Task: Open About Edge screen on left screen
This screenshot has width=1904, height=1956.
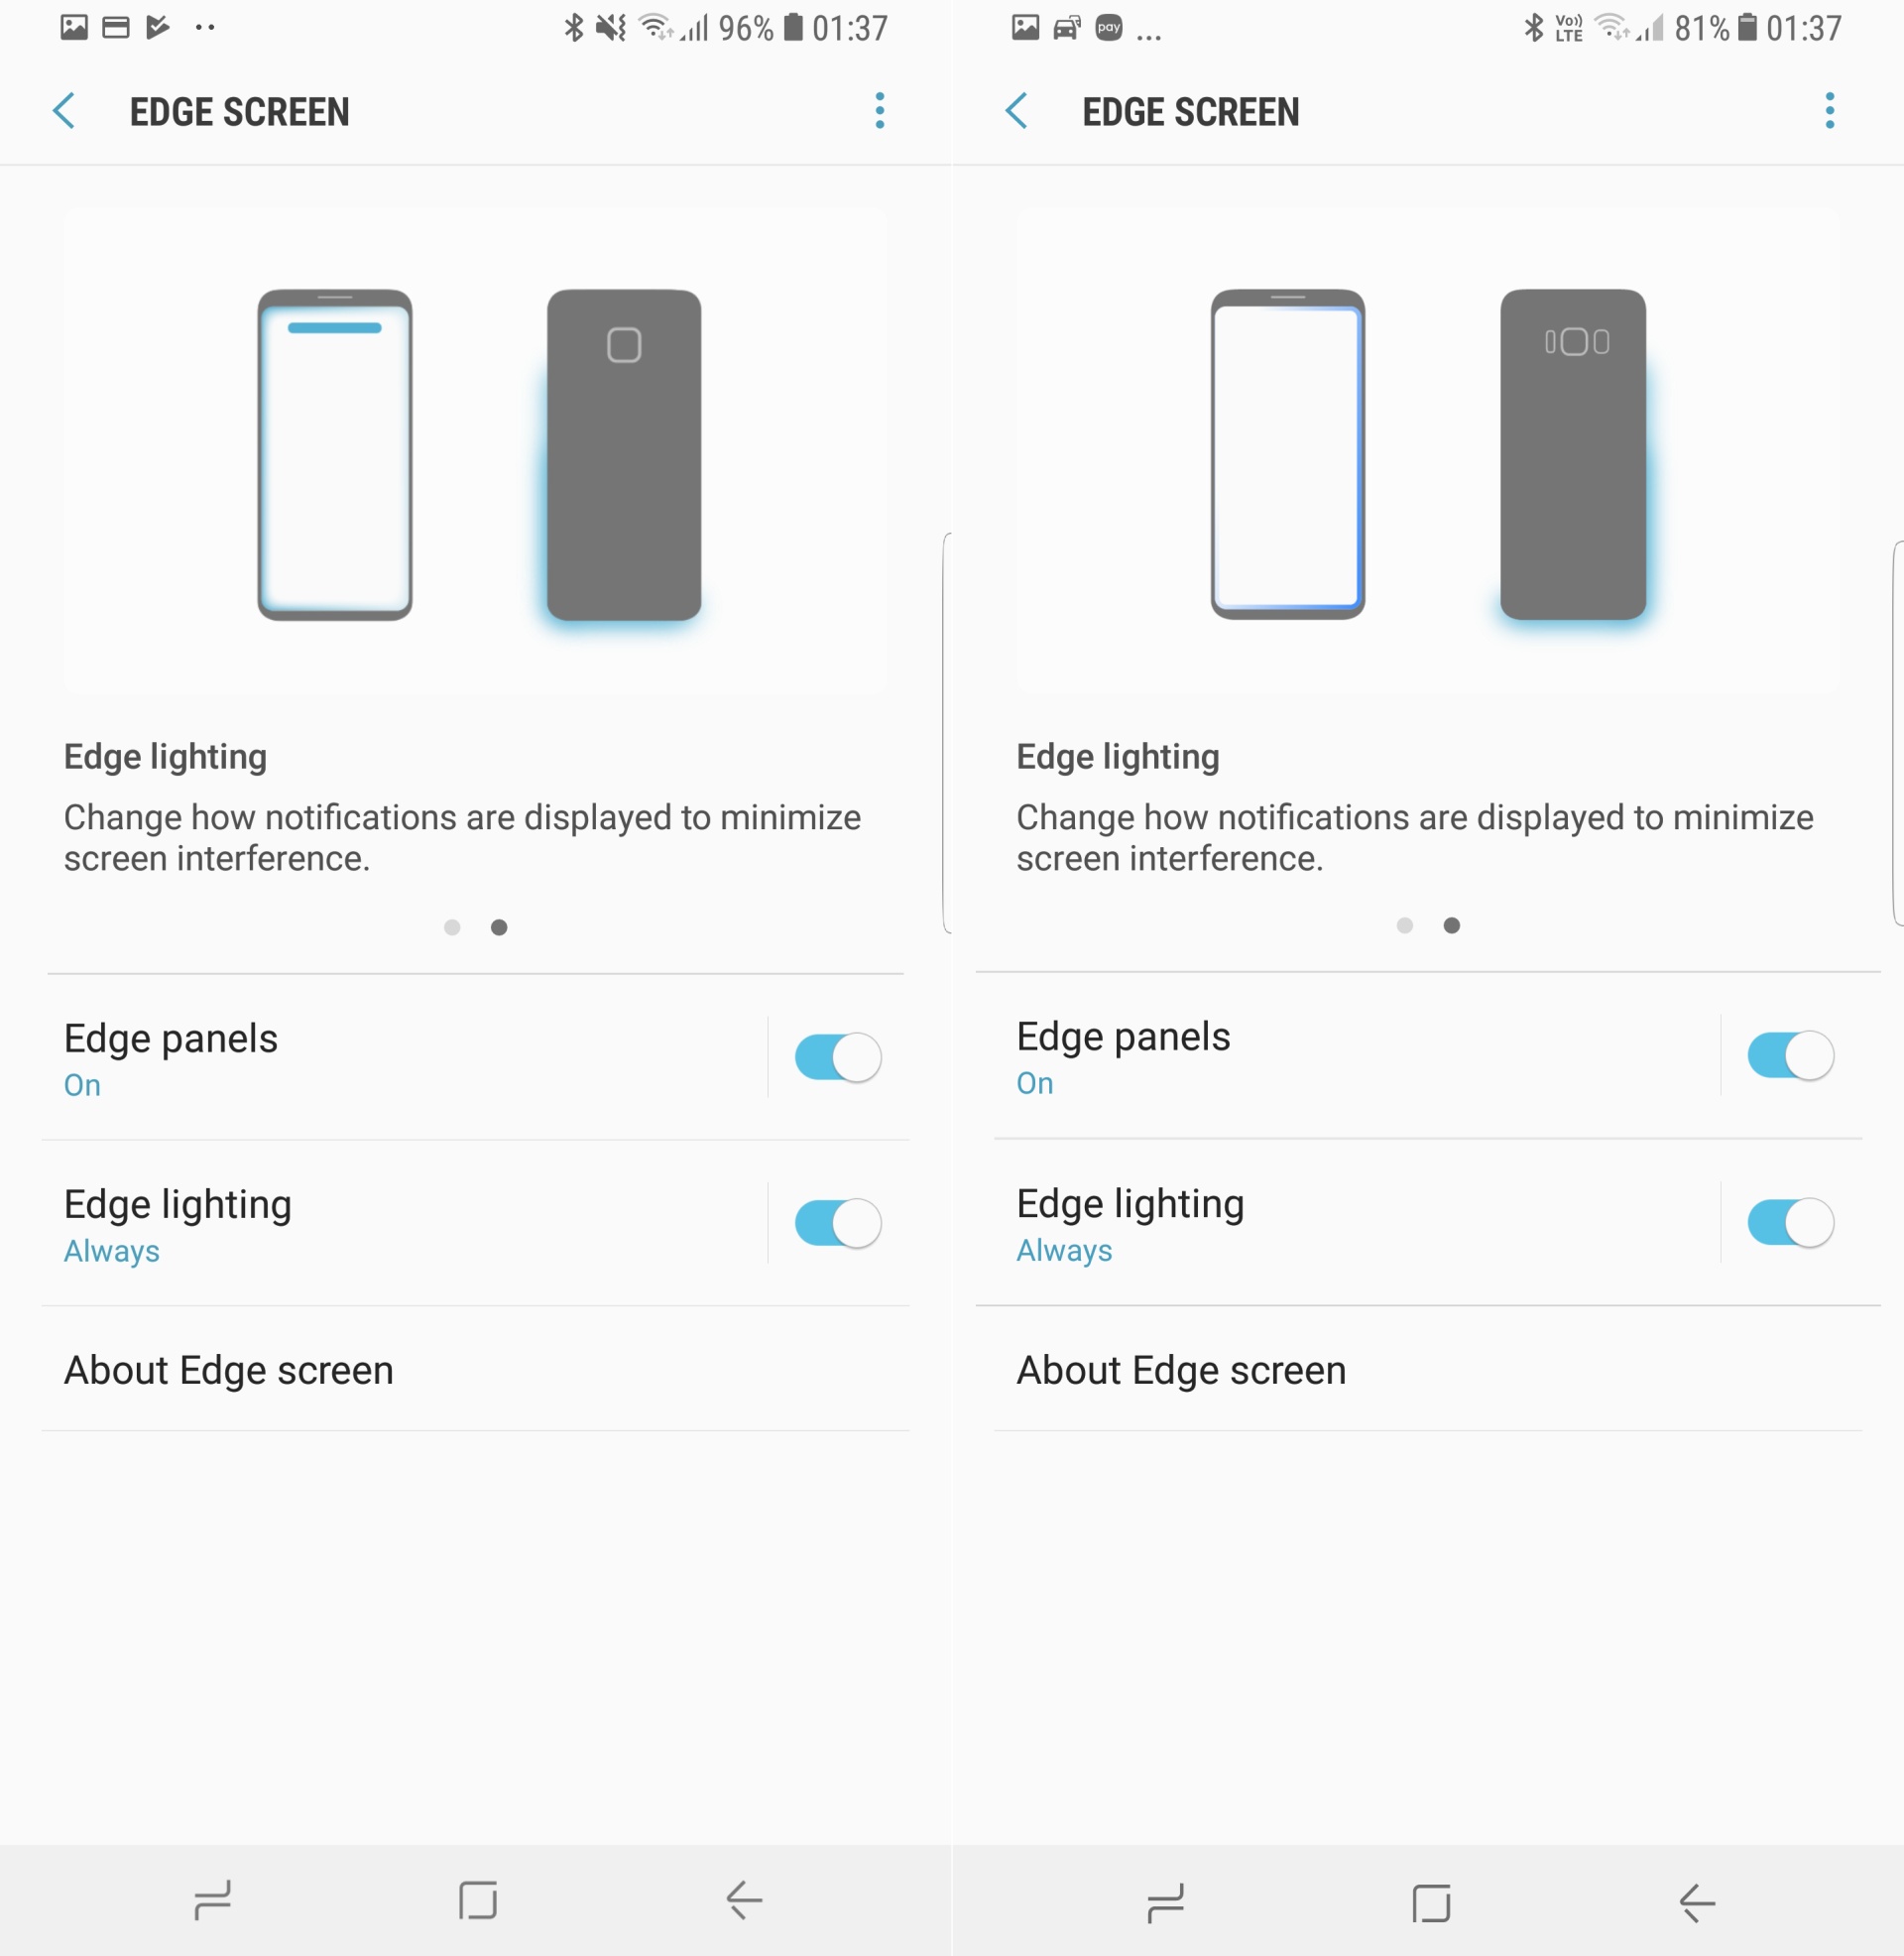Action: click(475, 1369)
